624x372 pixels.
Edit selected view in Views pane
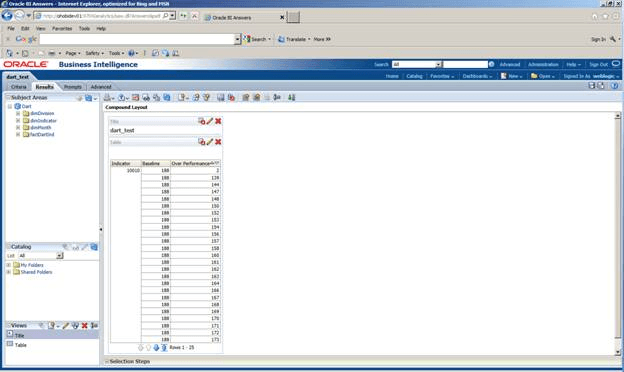(66, 325)
